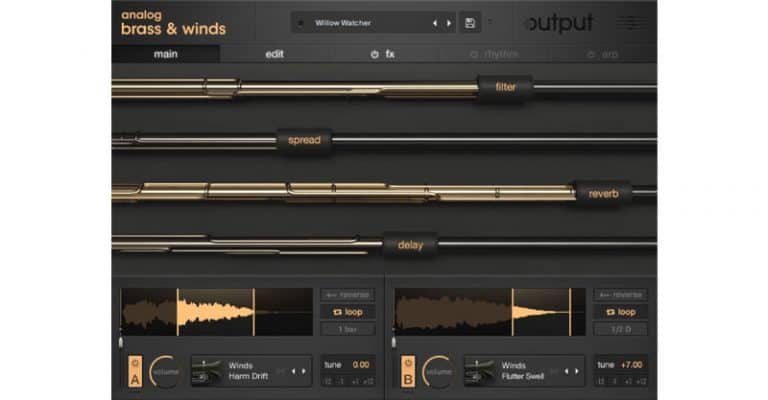The height and width of the screenshot is (400, 768).
Task: Click the spread macro slider handle
Action: pyautogui.click(x=304, y=141)
